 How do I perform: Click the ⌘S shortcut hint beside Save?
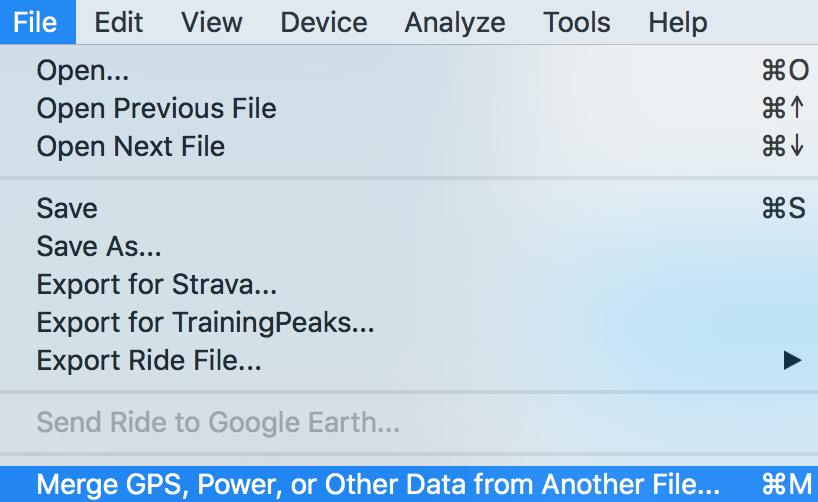point(783,208)
